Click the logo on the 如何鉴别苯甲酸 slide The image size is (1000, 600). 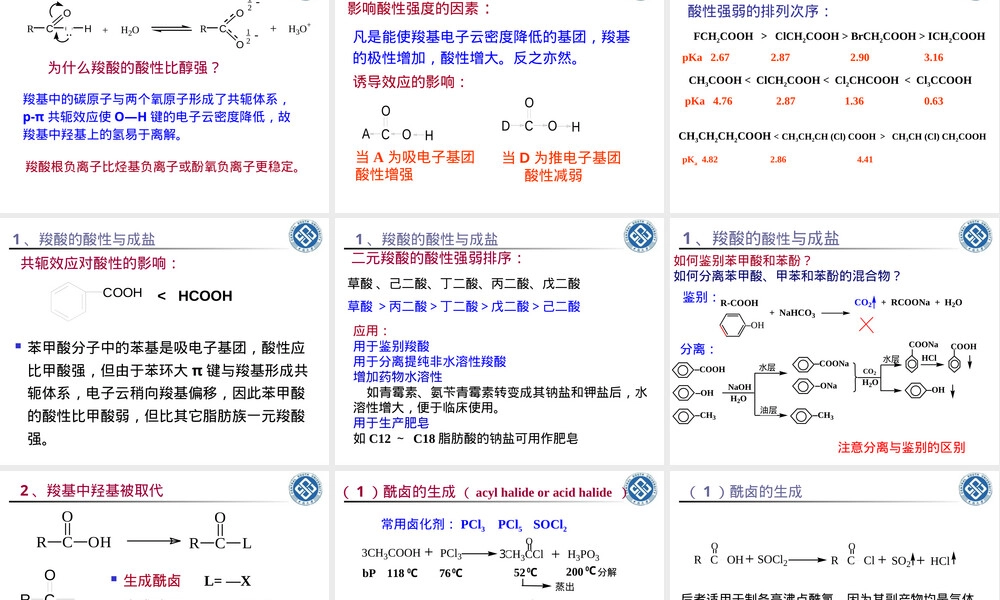coord(975,237)
